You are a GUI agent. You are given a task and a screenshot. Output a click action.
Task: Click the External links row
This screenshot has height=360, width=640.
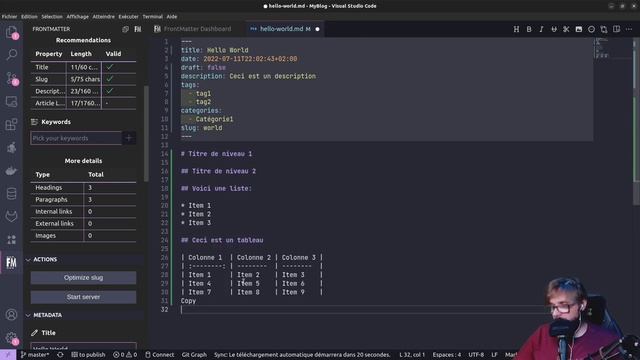tap(83, 223)
